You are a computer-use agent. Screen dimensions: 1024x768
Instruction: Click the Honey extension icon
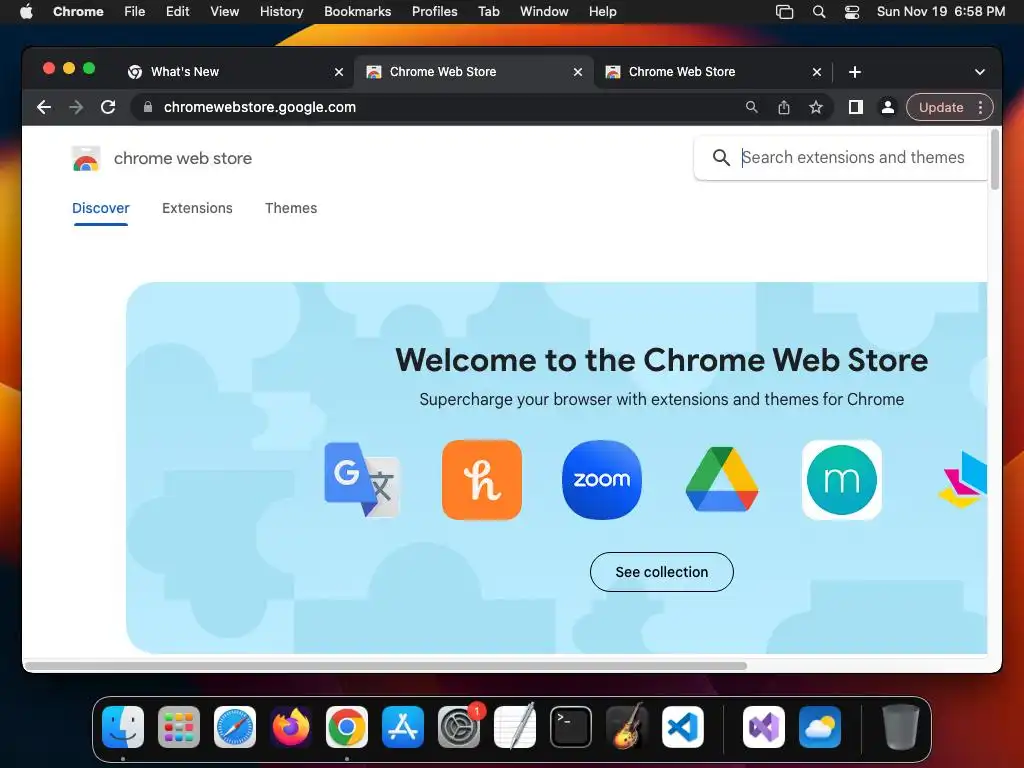[x=482, y=480]
